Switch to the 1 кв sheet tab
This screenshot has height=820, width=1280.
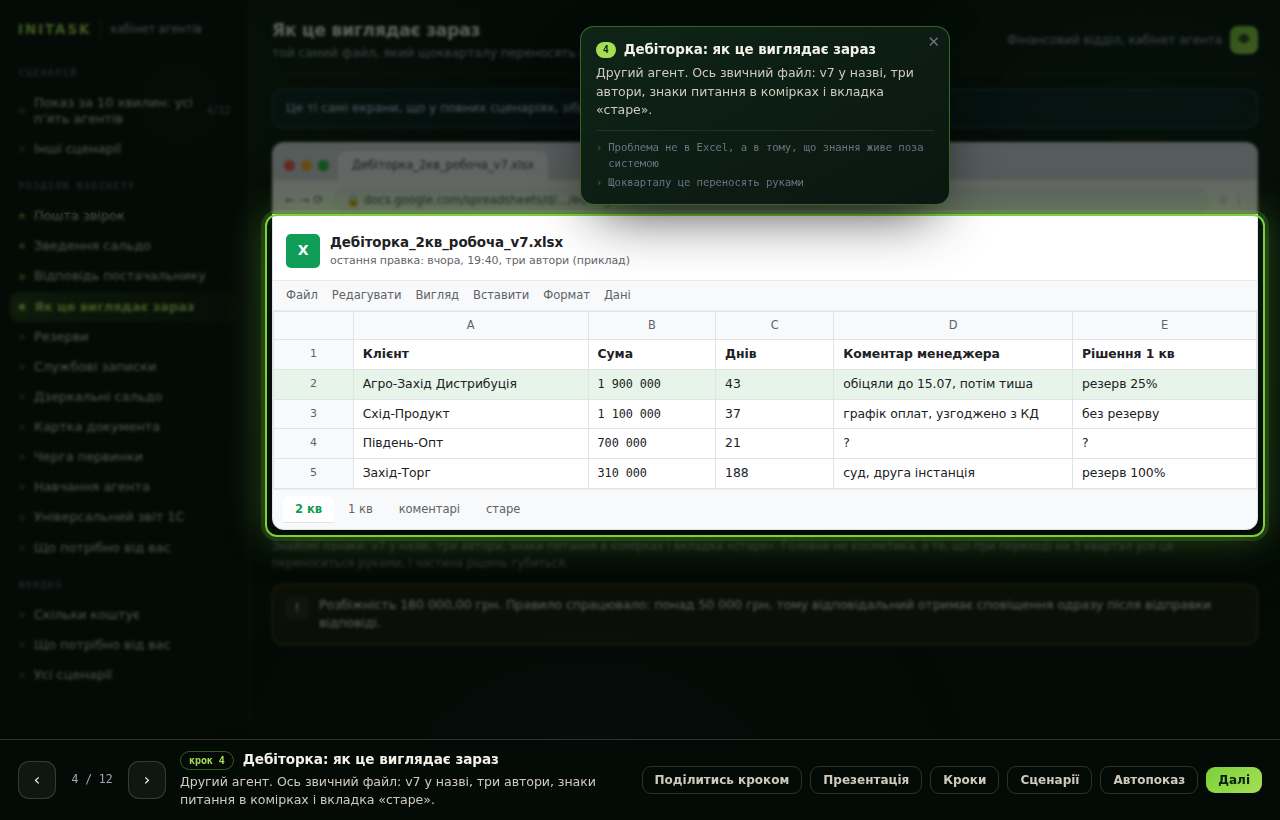(x=360, y=509)
